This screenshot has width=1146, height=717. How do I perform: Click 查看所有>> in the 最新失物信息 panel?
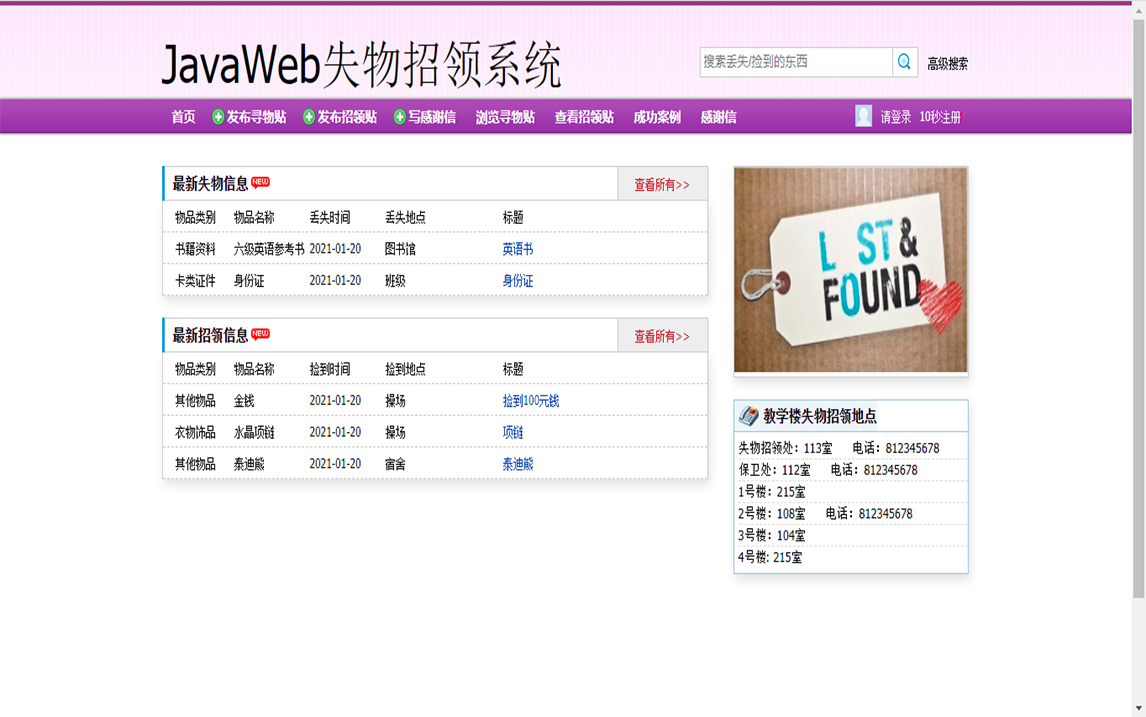tap(662, 185)
